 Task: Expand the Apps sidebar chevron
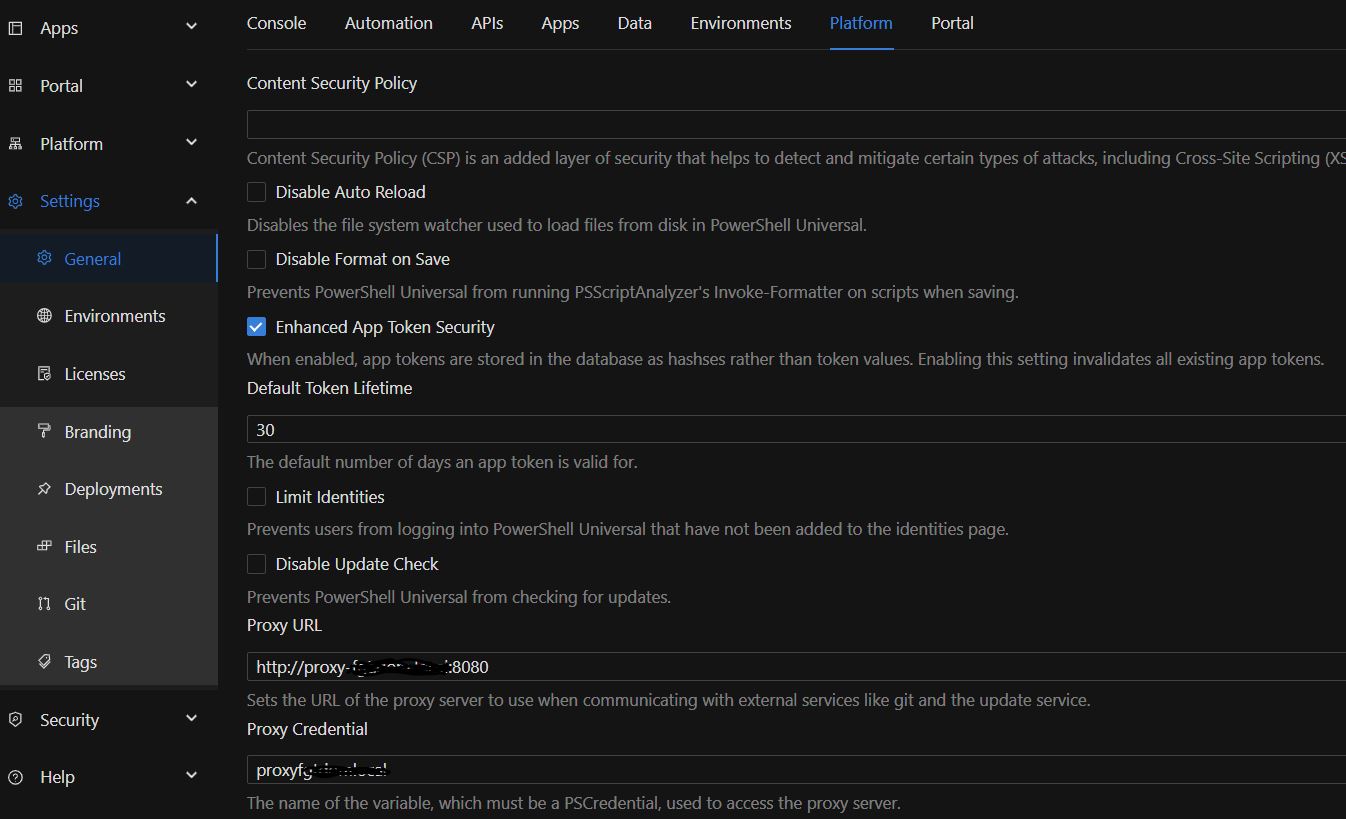tap(192, 27)
